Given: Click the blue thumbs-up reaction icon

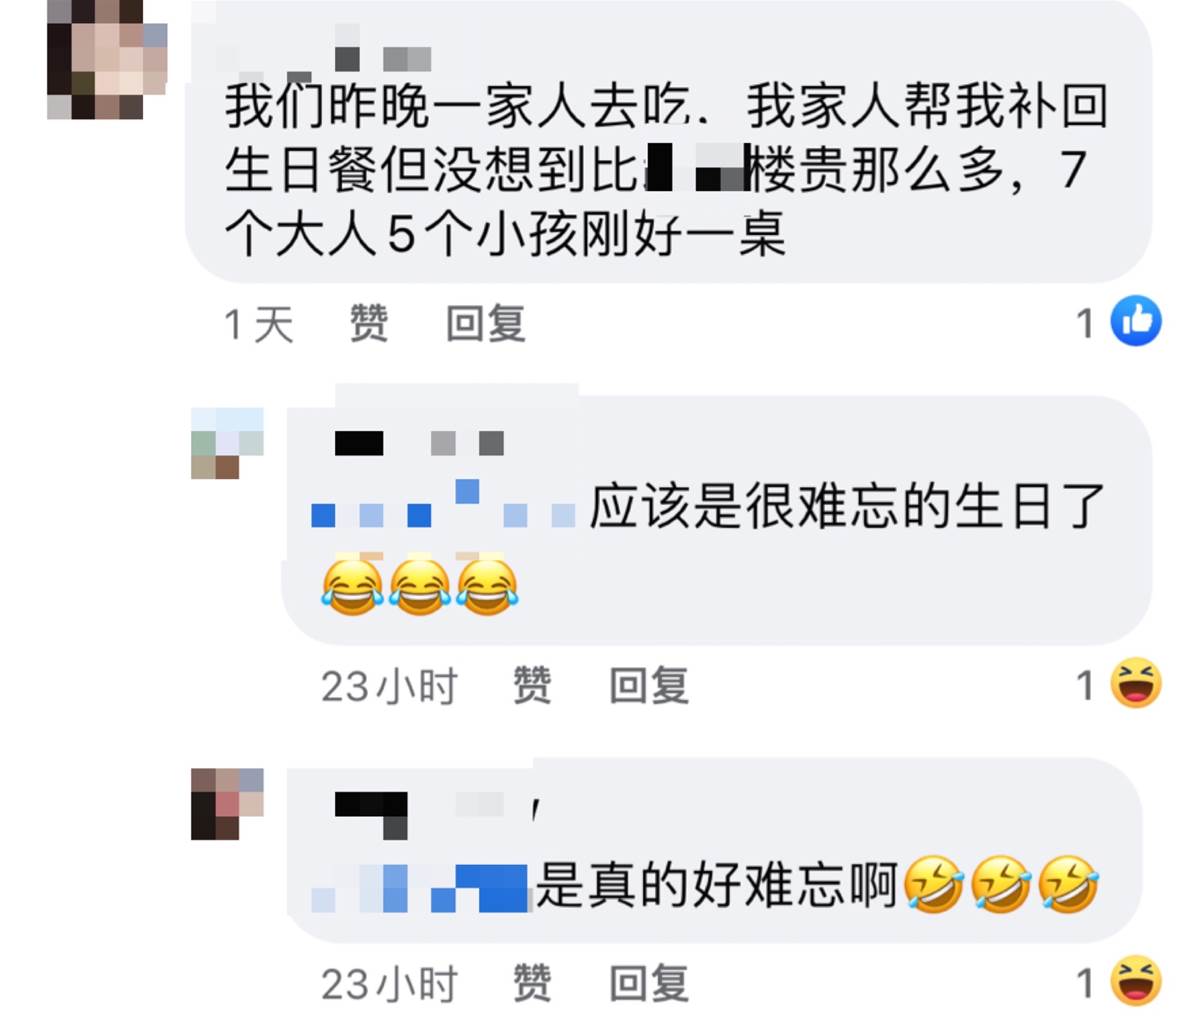Looking at the screenshot, I should 1137,322.
